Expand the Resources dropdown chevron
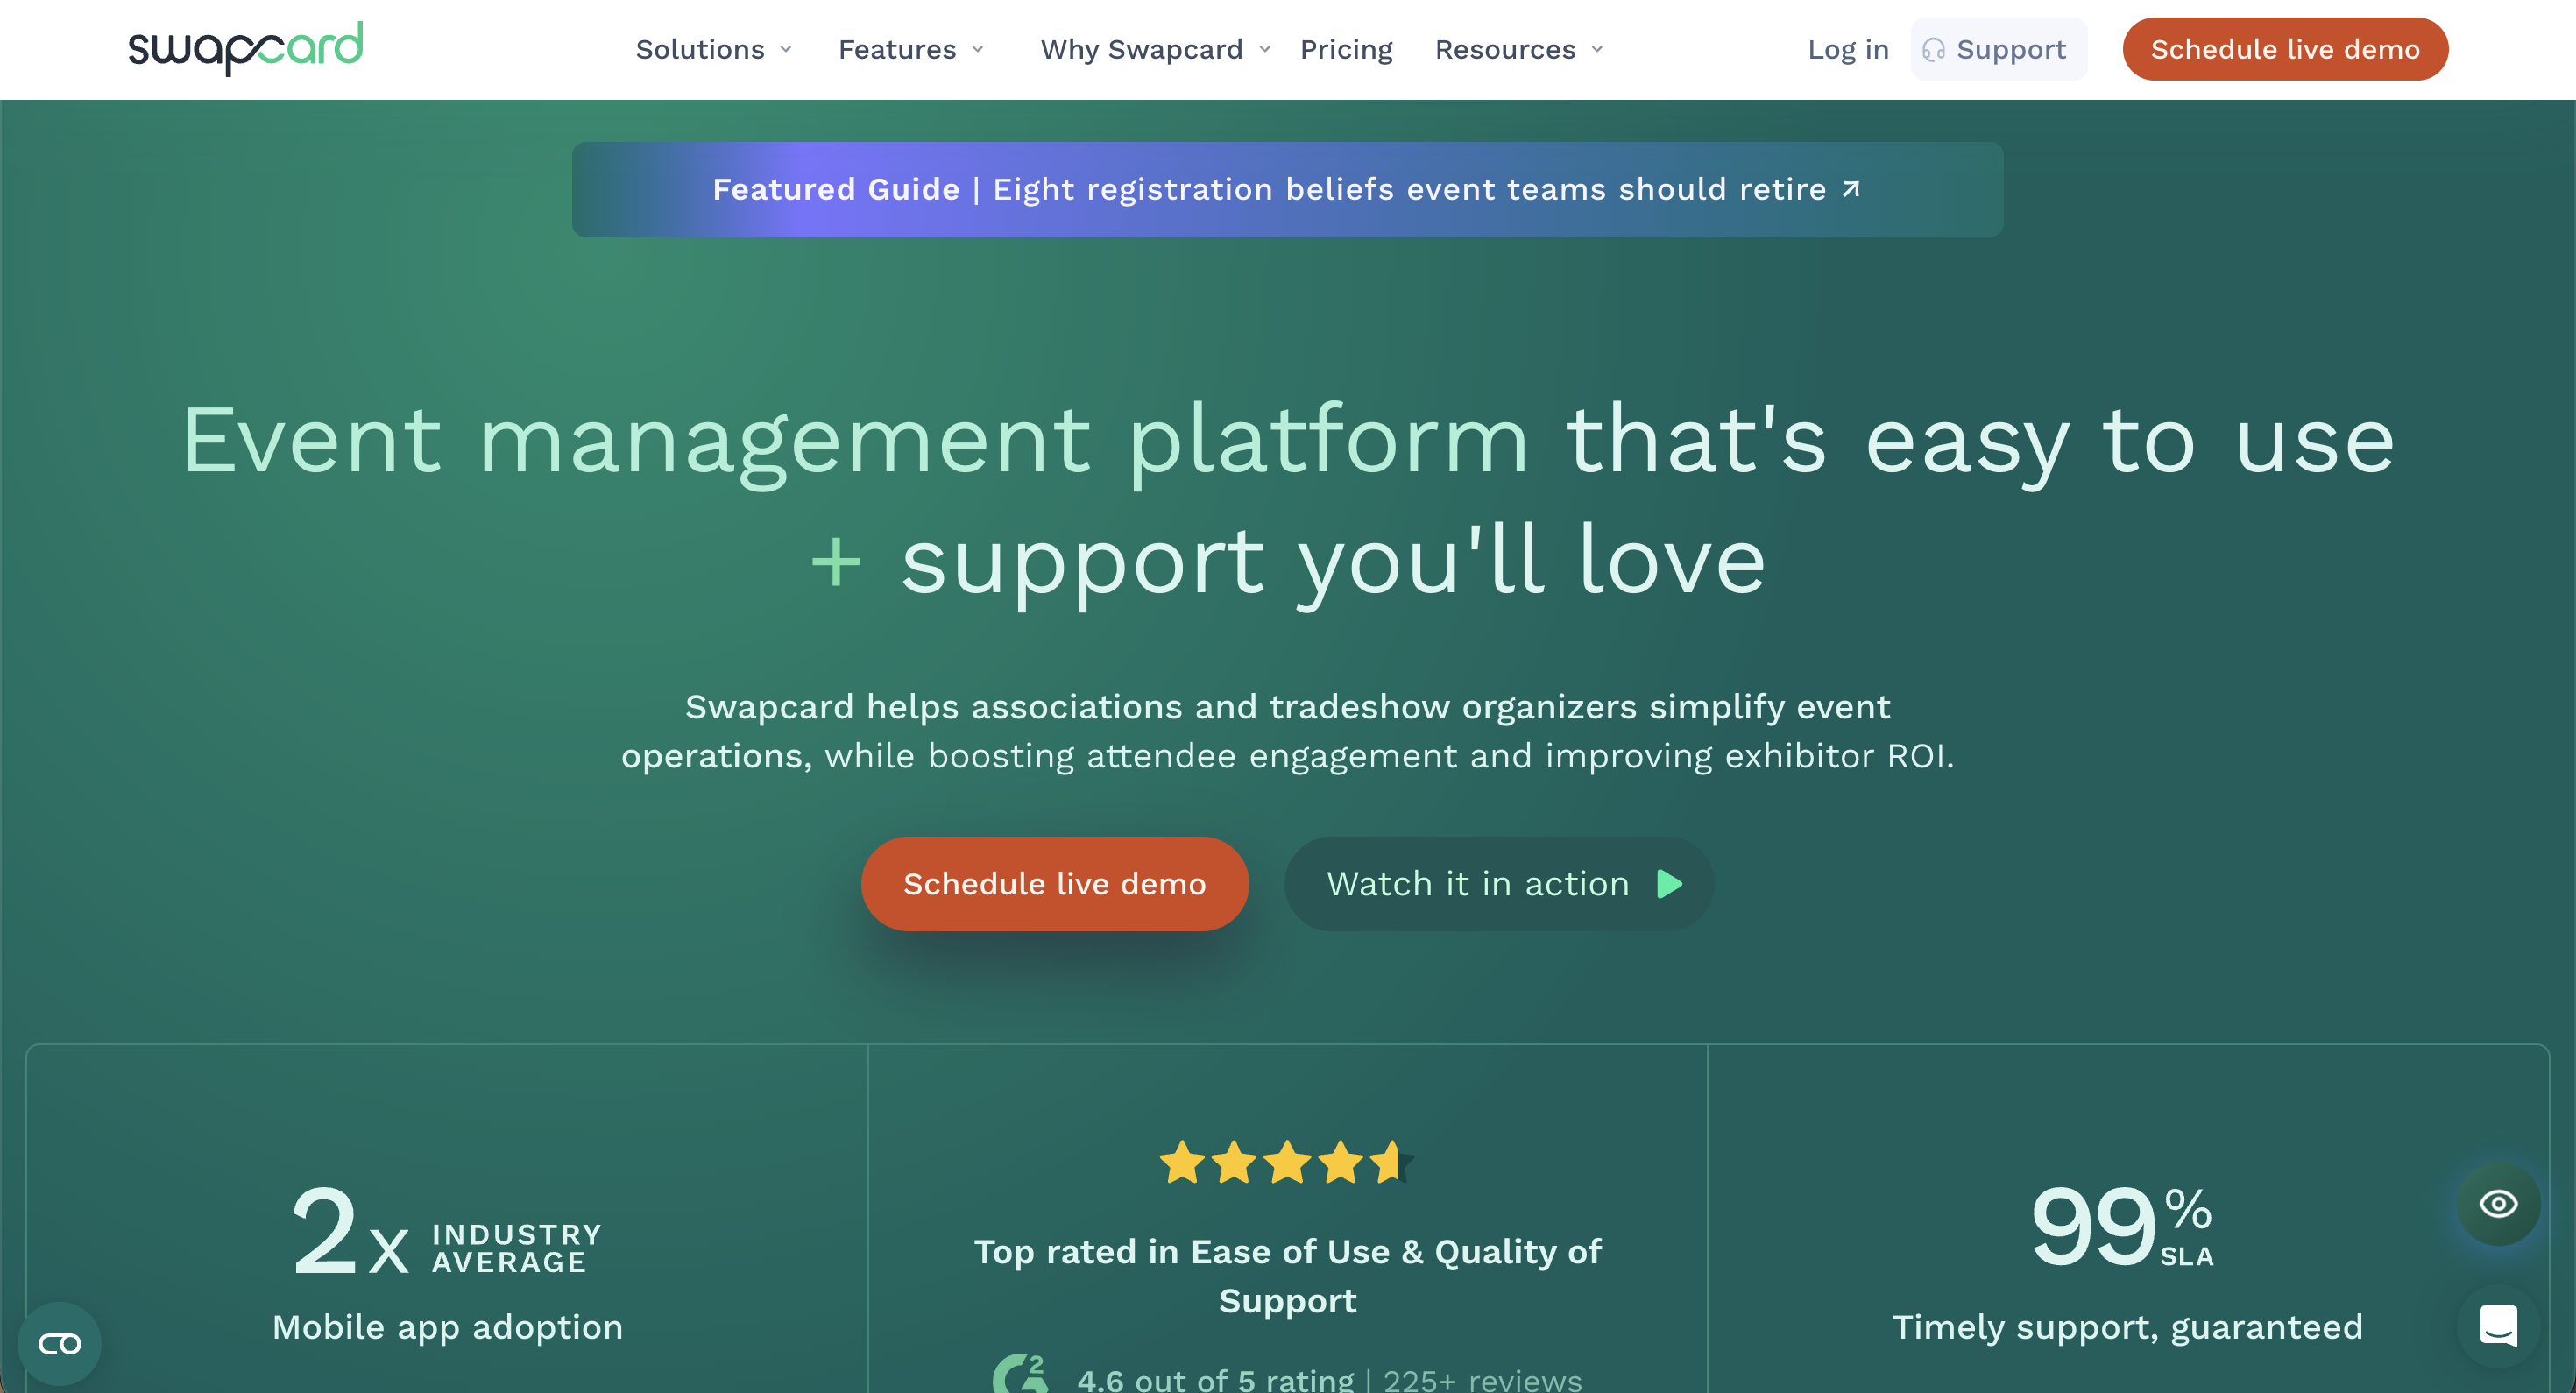Image resolution: width=2576 pixels, height=1393 pixels. click(x=1597, y=50)
